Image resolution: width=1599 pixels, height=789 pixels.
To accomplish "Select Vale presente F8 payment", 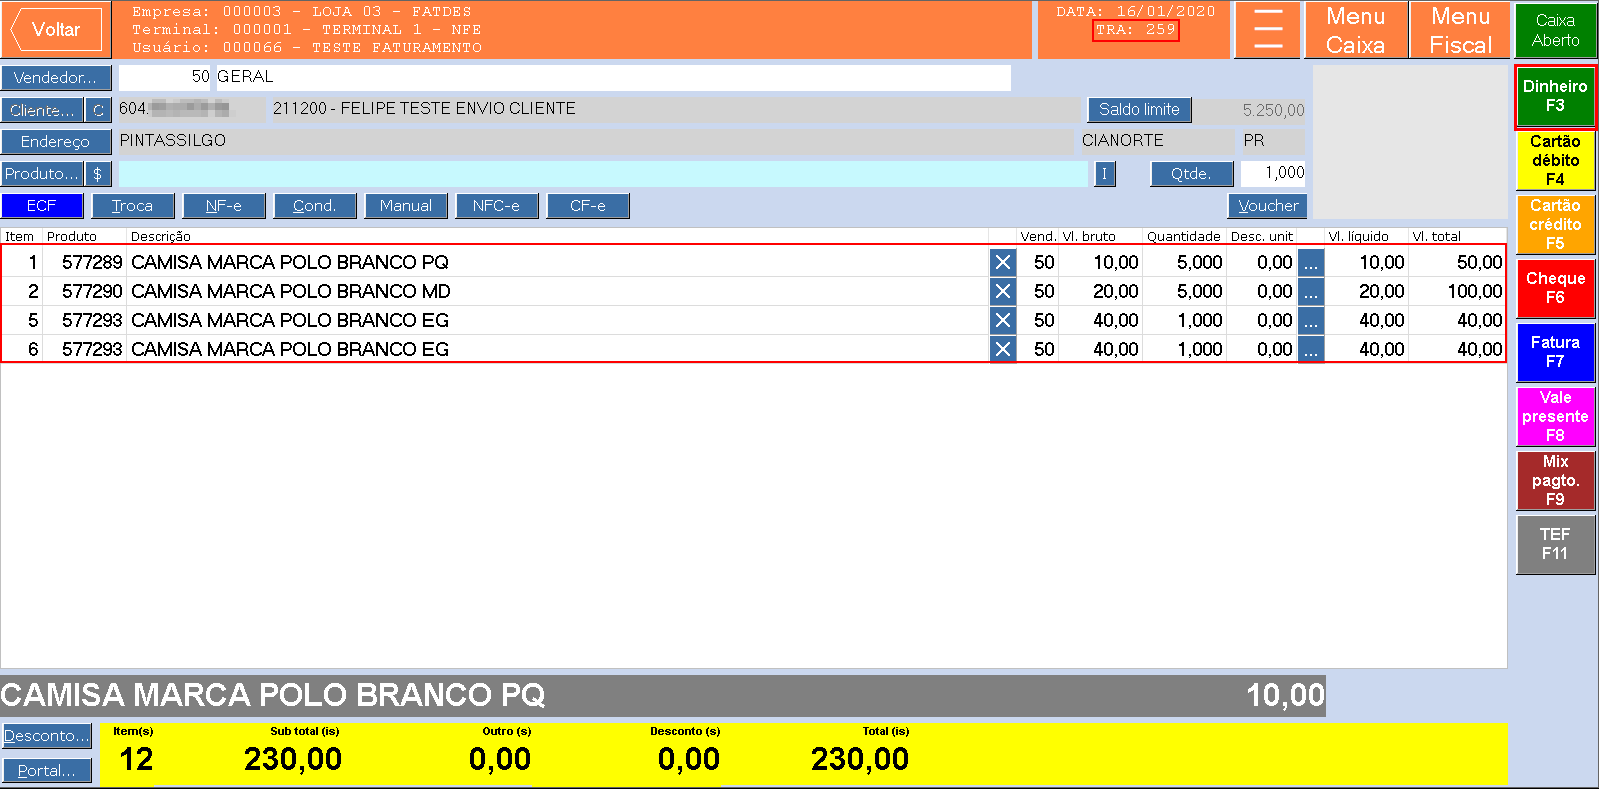I will 1556,417.
